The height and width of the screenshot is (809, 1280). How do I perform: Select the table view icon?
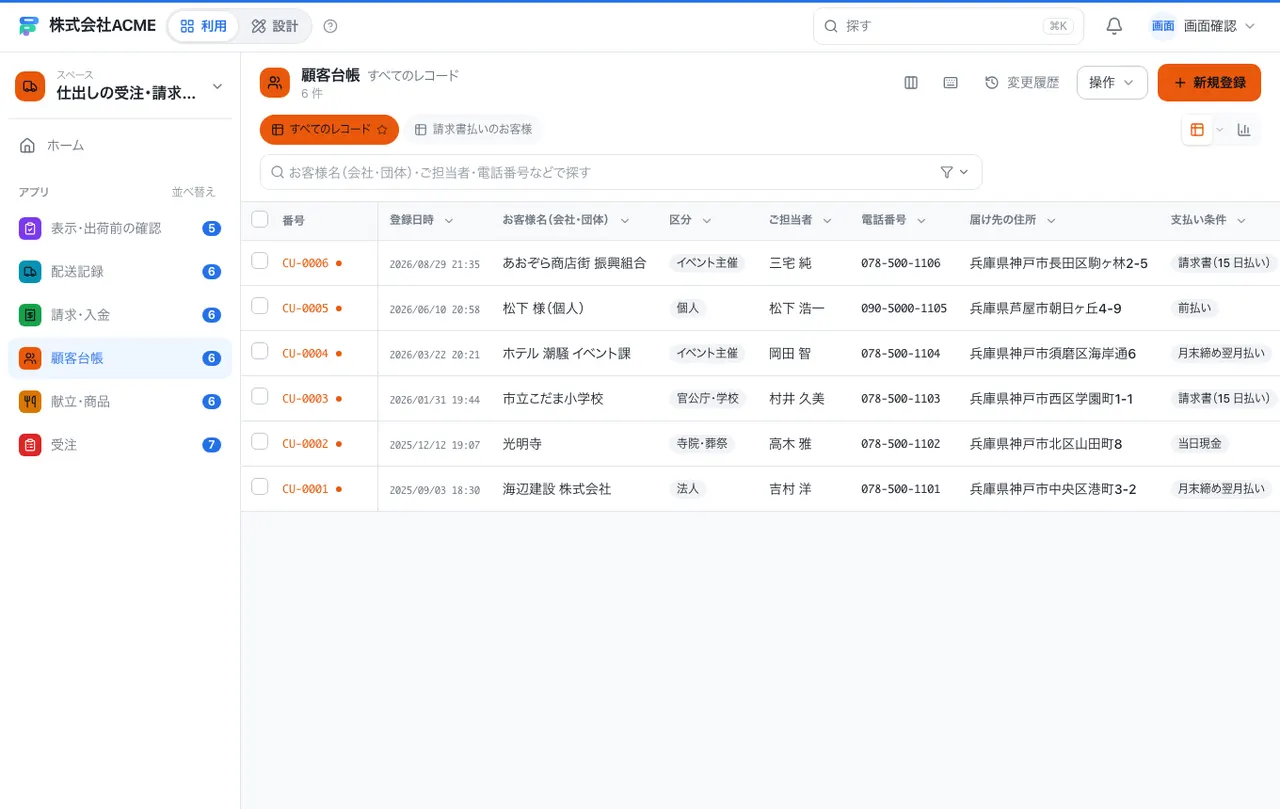click(x=1197, y=130)
